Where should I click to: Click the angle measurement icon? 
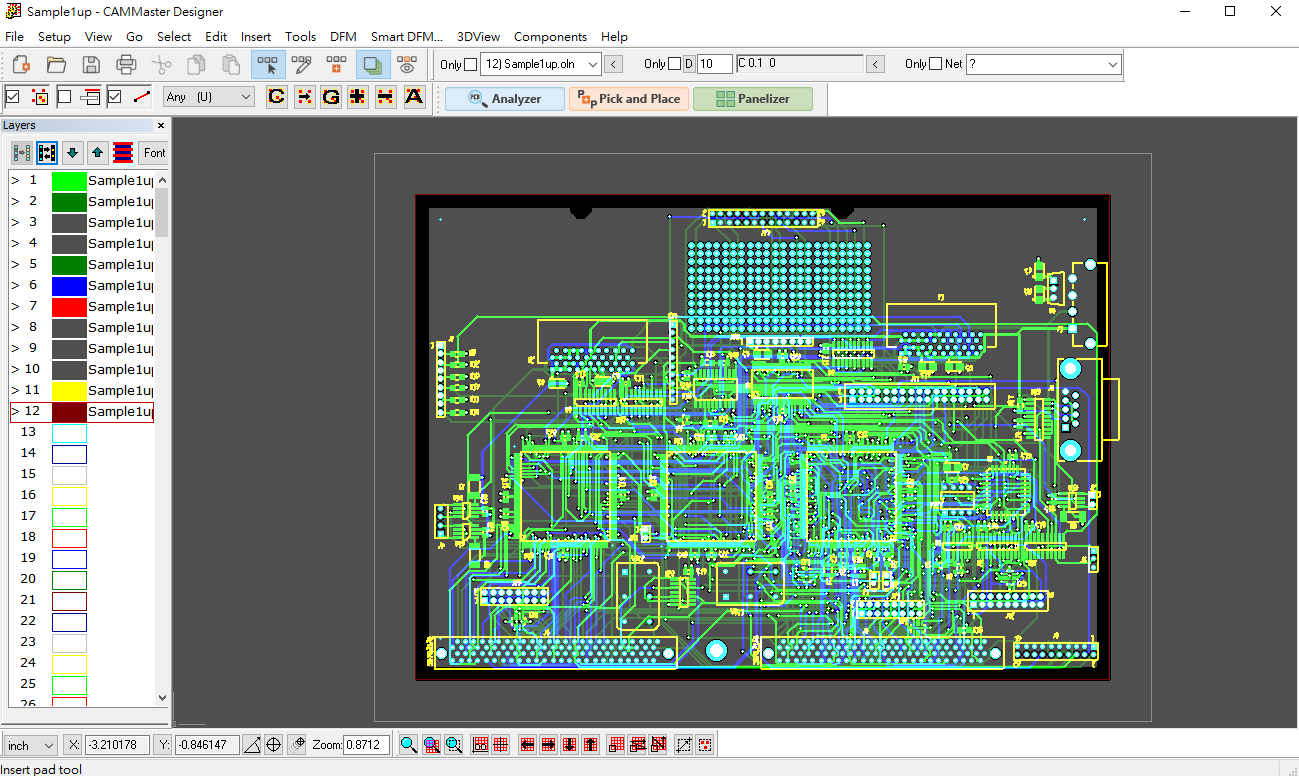pos(252,745)
